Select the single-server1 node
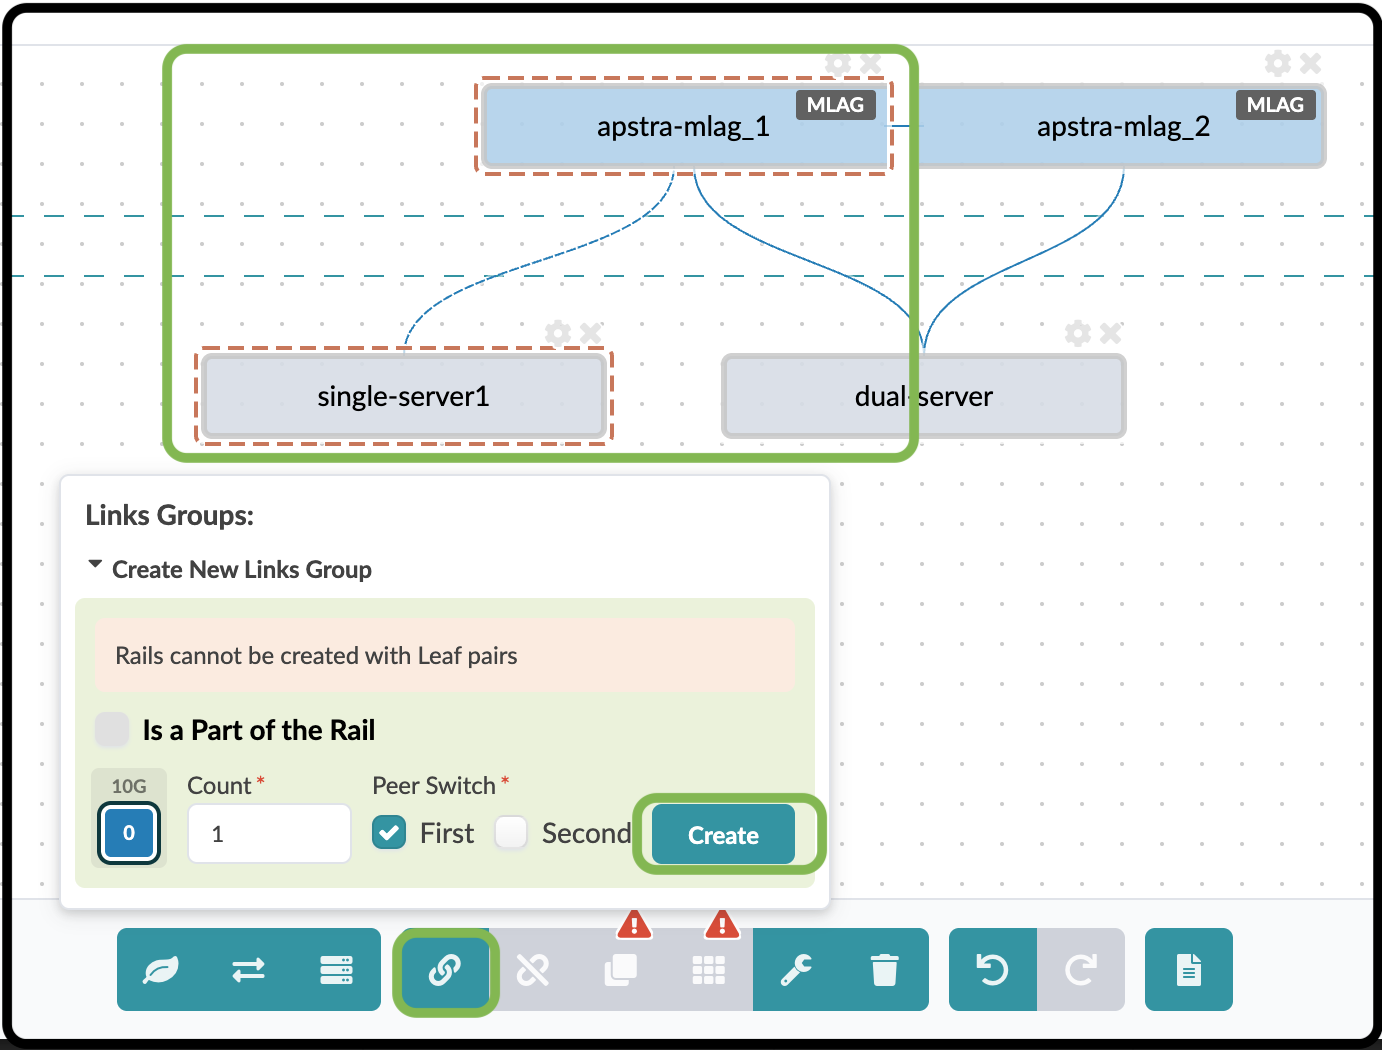 point(404,396)
